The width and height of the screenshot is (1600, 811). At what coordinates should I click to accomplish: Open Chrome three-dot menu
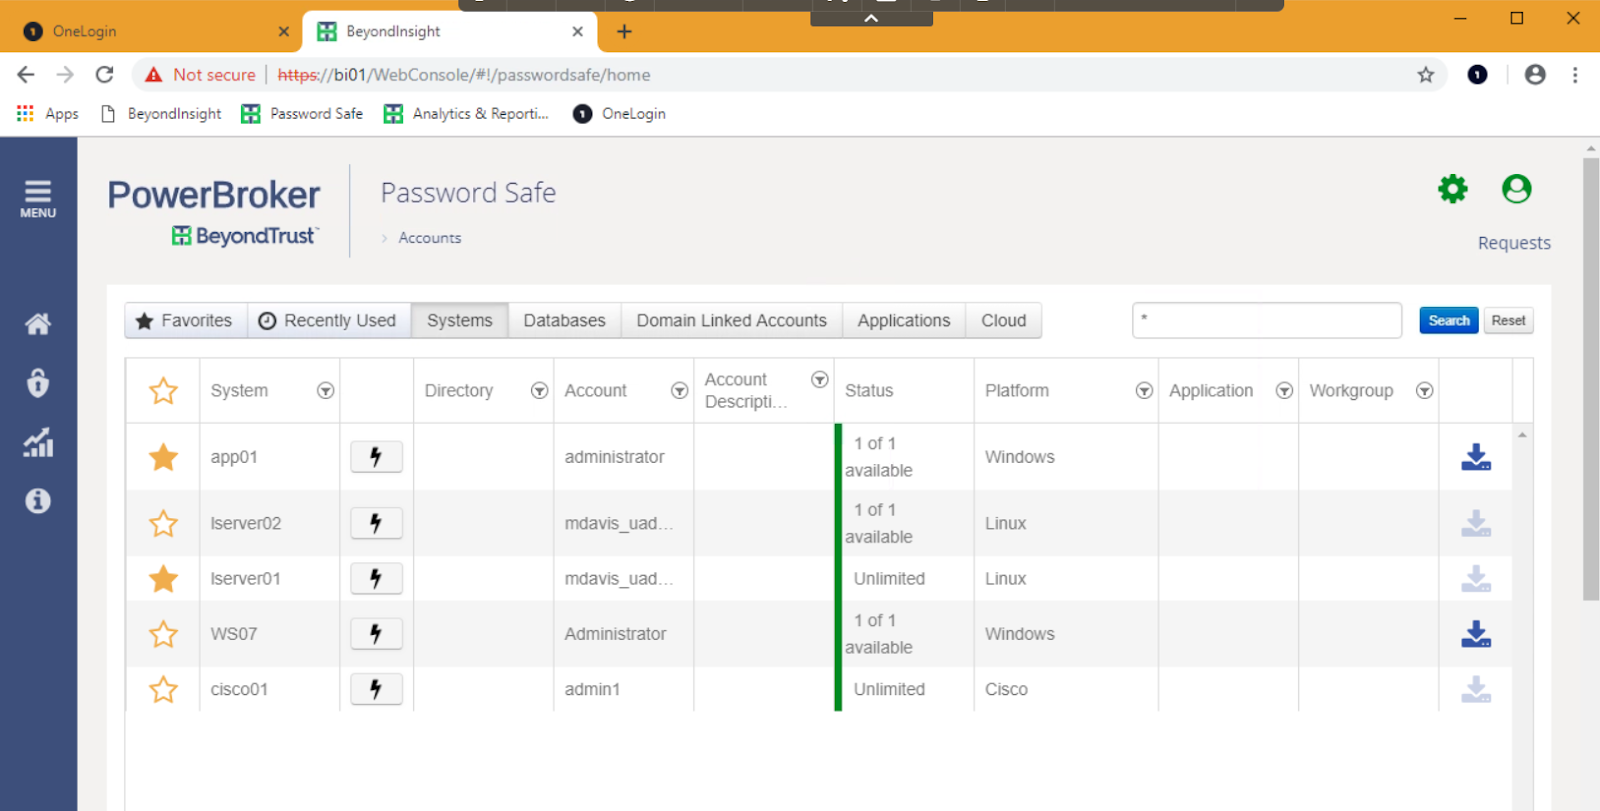(x=1575, y=75)
